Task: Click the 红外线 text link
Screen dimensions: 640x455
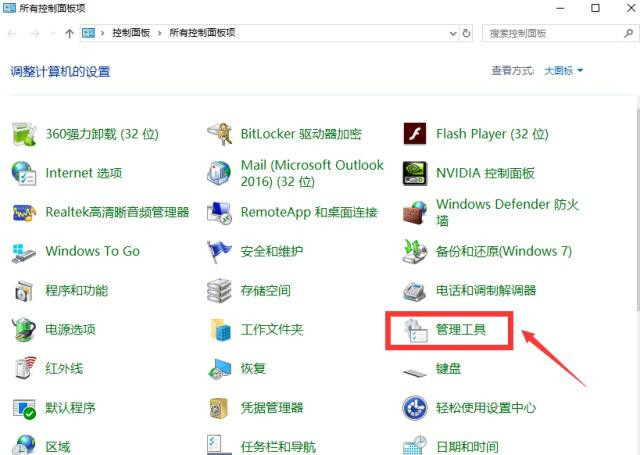Action: (64, 369)
